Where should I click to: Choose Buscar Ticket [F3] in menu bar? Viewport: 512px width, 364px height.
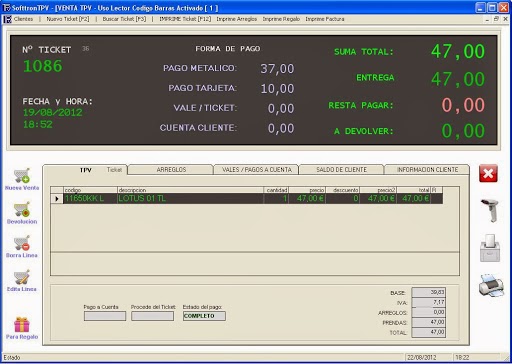[124, 19]
